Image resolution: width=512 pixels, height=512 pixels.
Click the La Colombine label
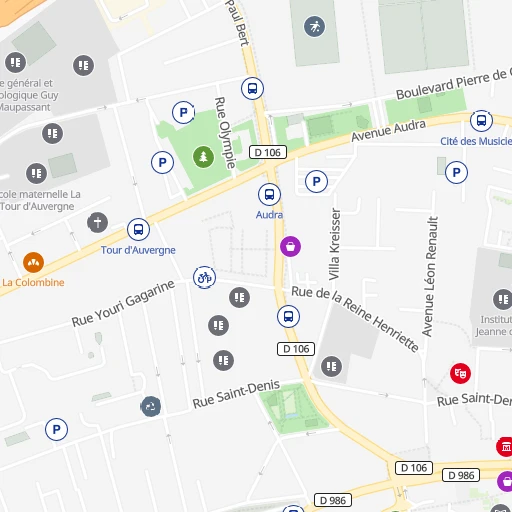[x=33, y=282]
